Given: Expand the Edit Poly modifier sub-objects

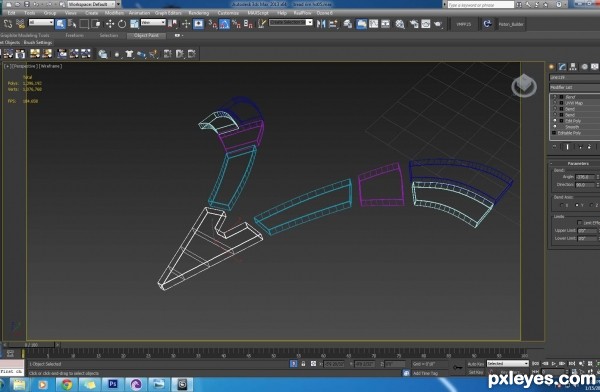Looking at the screenshot, I should [561, 121].
